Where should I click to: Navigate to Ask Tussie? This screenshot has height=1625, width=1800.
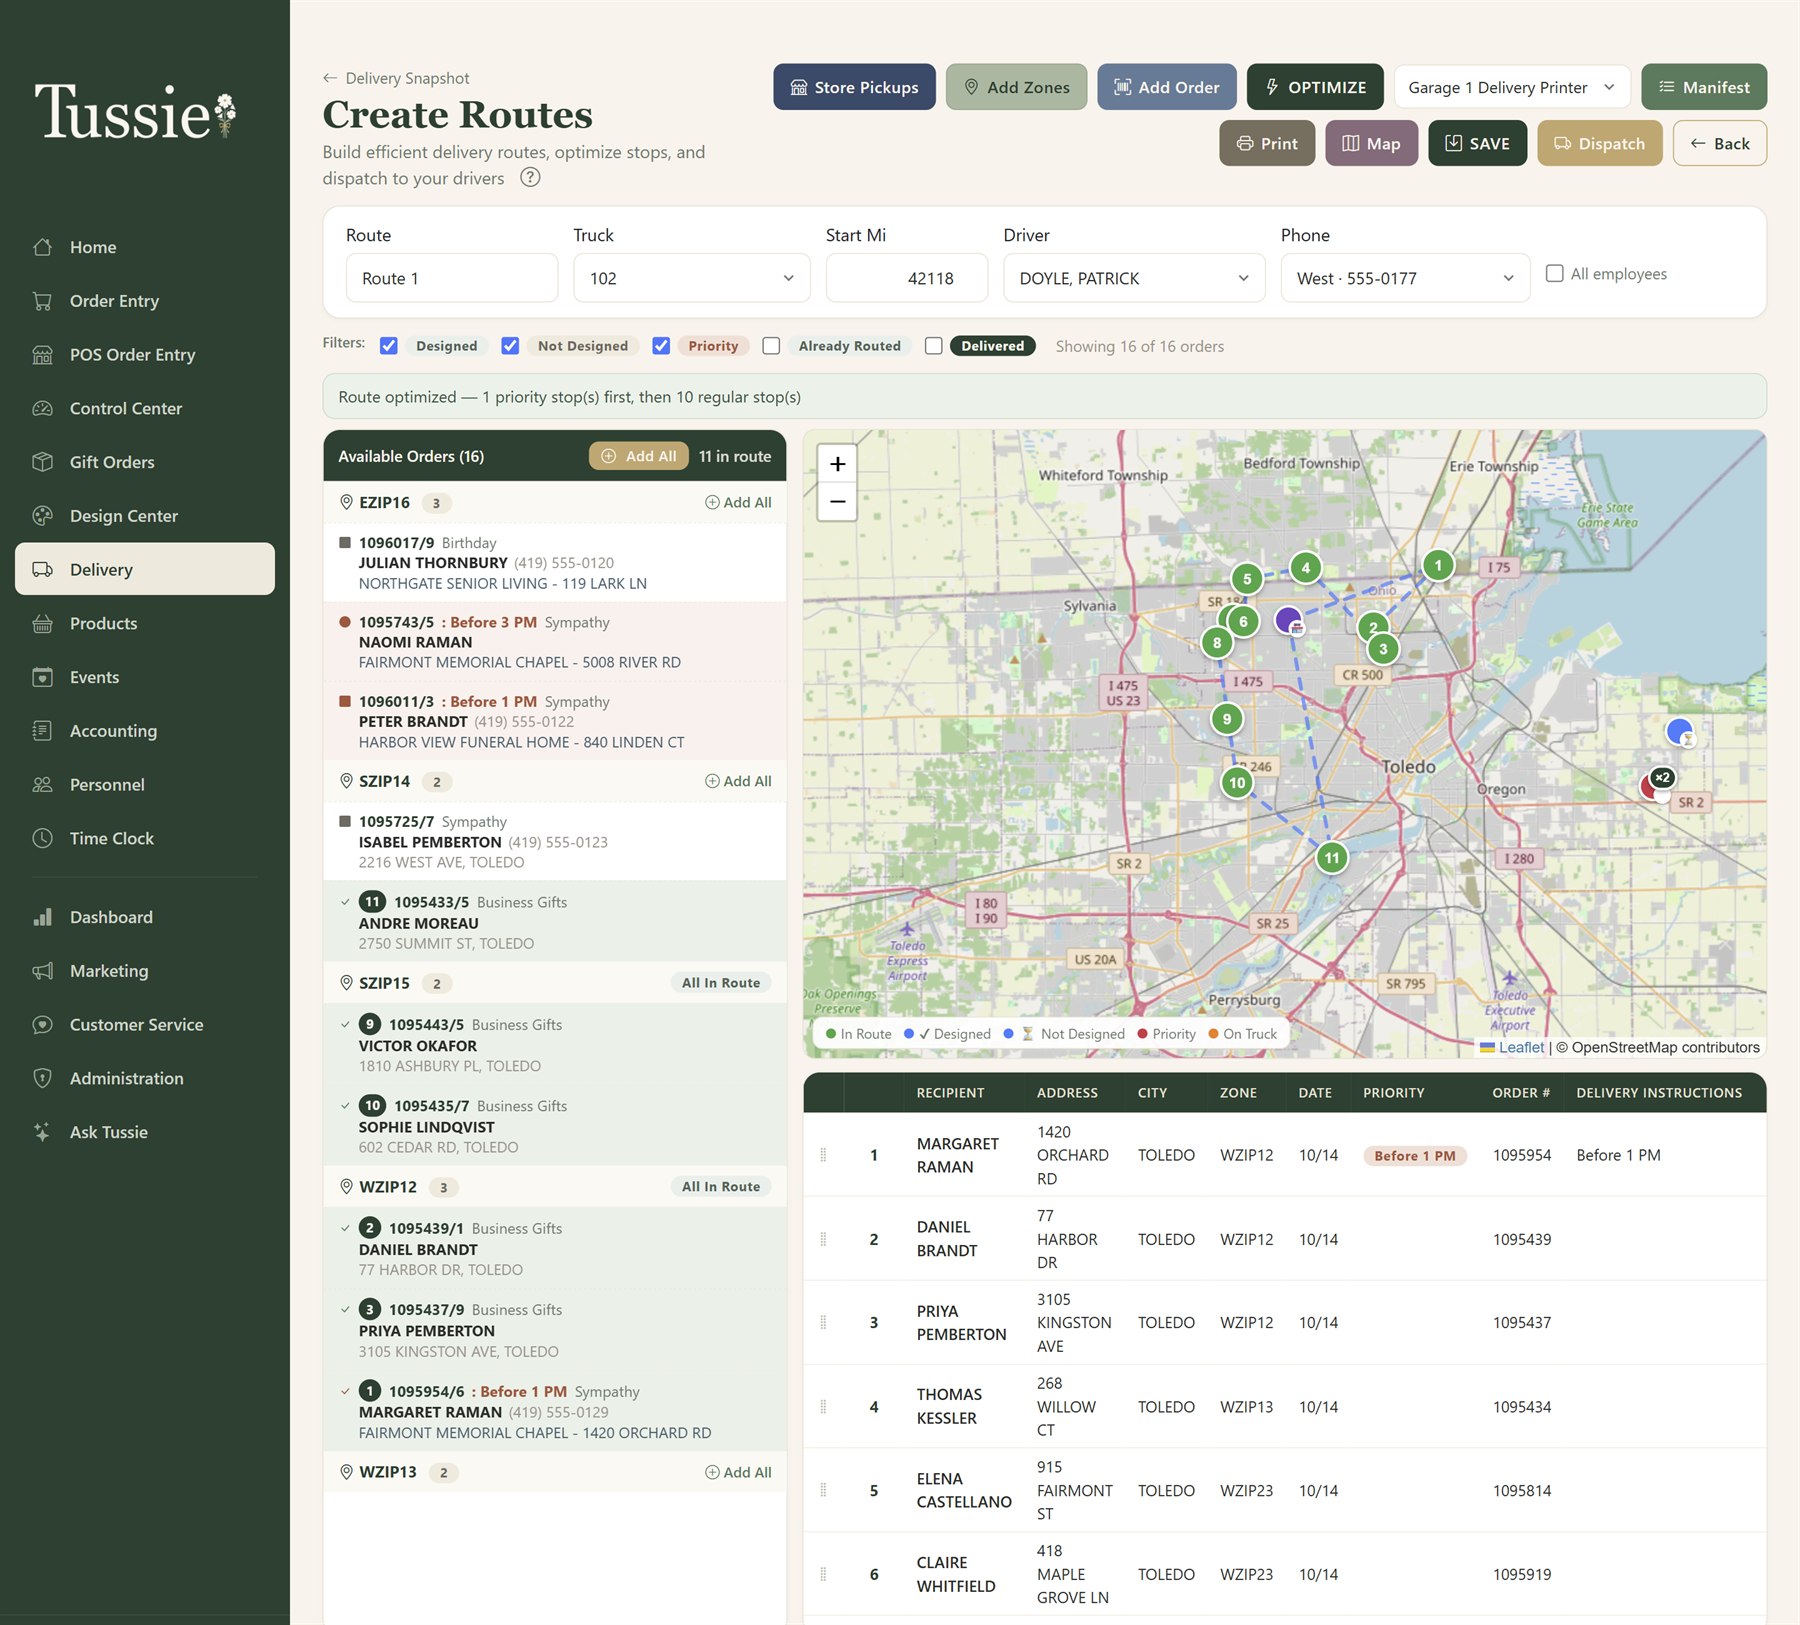click(x=145, y=1132)
